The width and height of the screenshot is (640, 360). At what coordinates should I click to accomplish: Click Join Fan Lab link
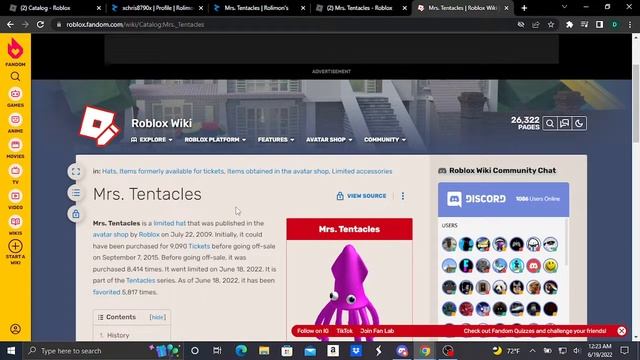click(x=377, y=331)
